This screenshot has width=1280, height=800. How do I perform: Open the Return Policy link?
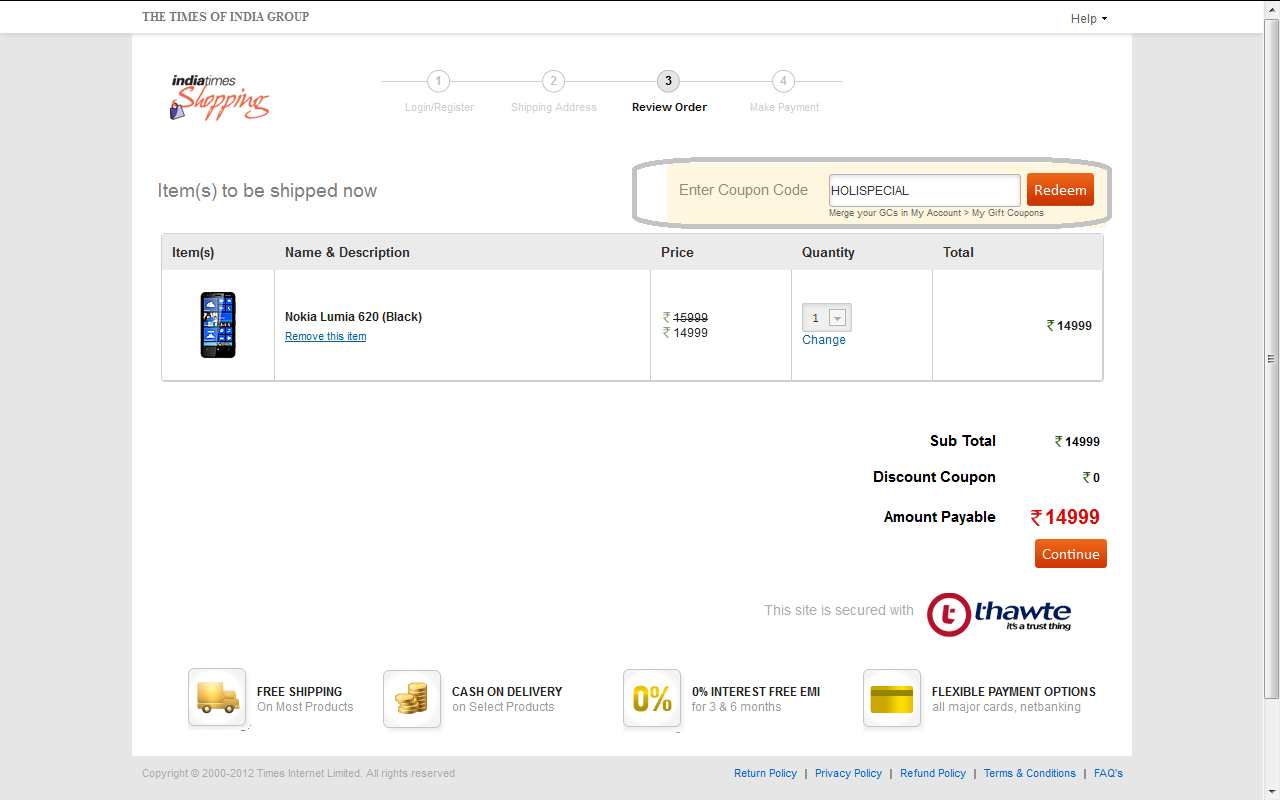click(x=765, y=773)
